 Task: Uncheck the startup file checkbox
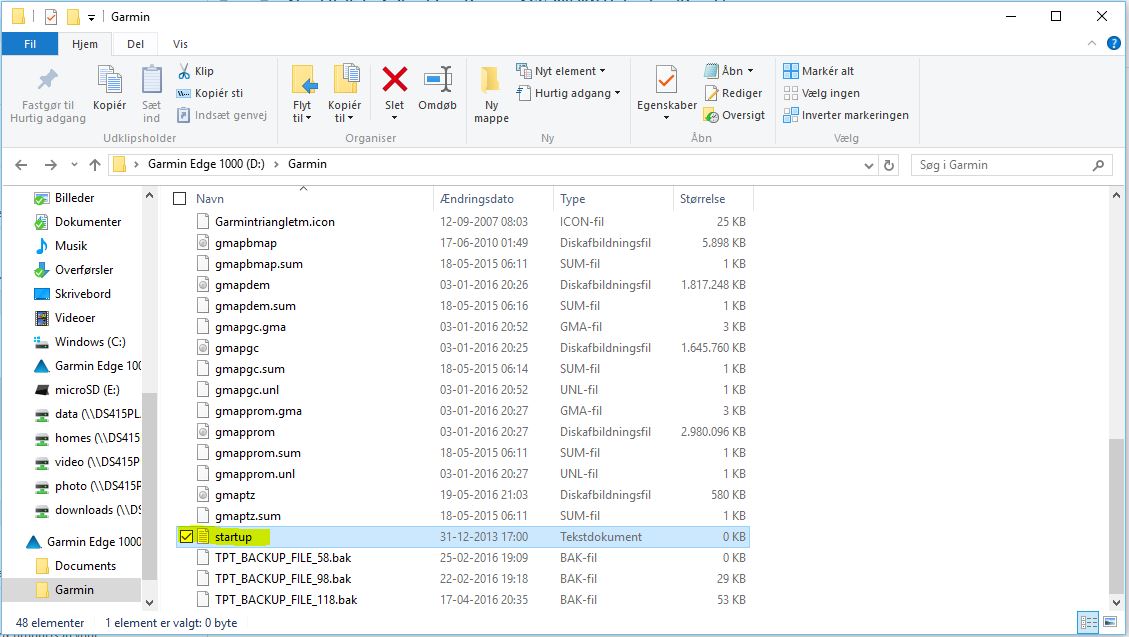click(186, 537)
